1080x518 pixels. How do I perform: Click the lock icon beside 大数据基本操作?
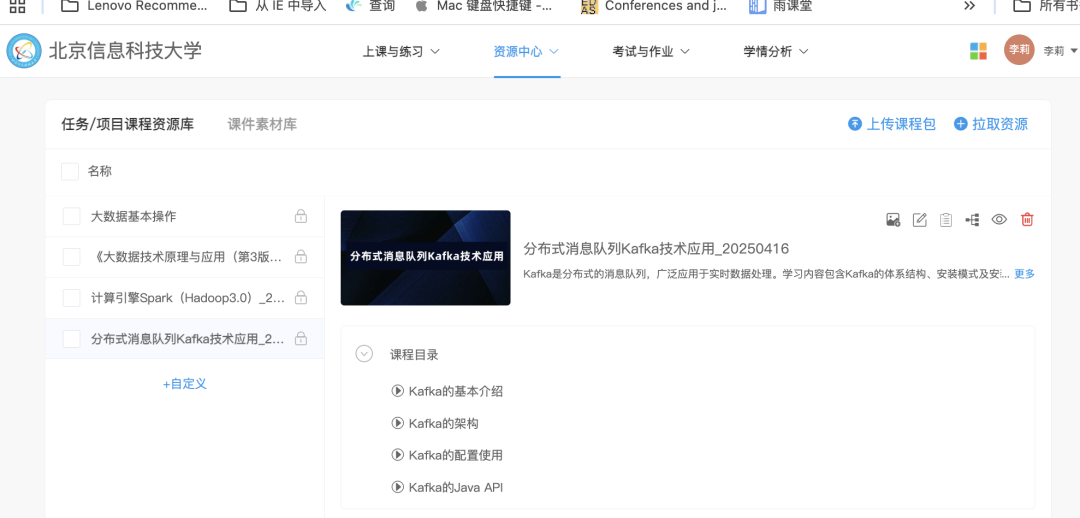(x=300, y=216)
